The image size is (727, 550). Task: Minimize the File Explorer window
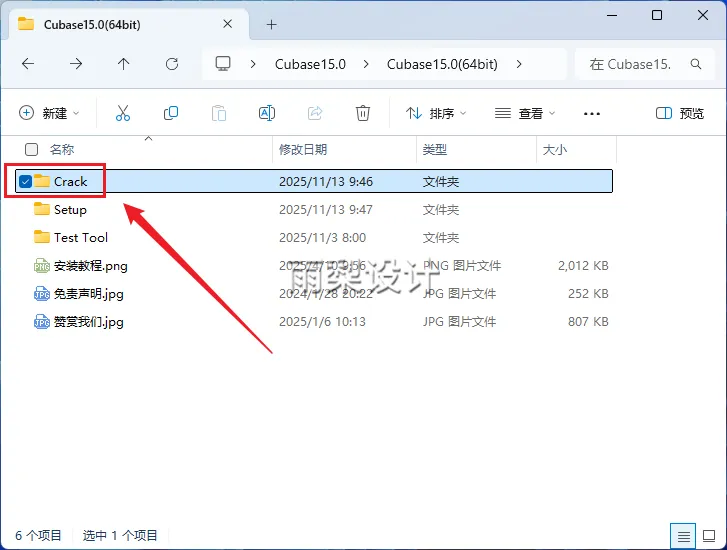click(x=612, y=15)
